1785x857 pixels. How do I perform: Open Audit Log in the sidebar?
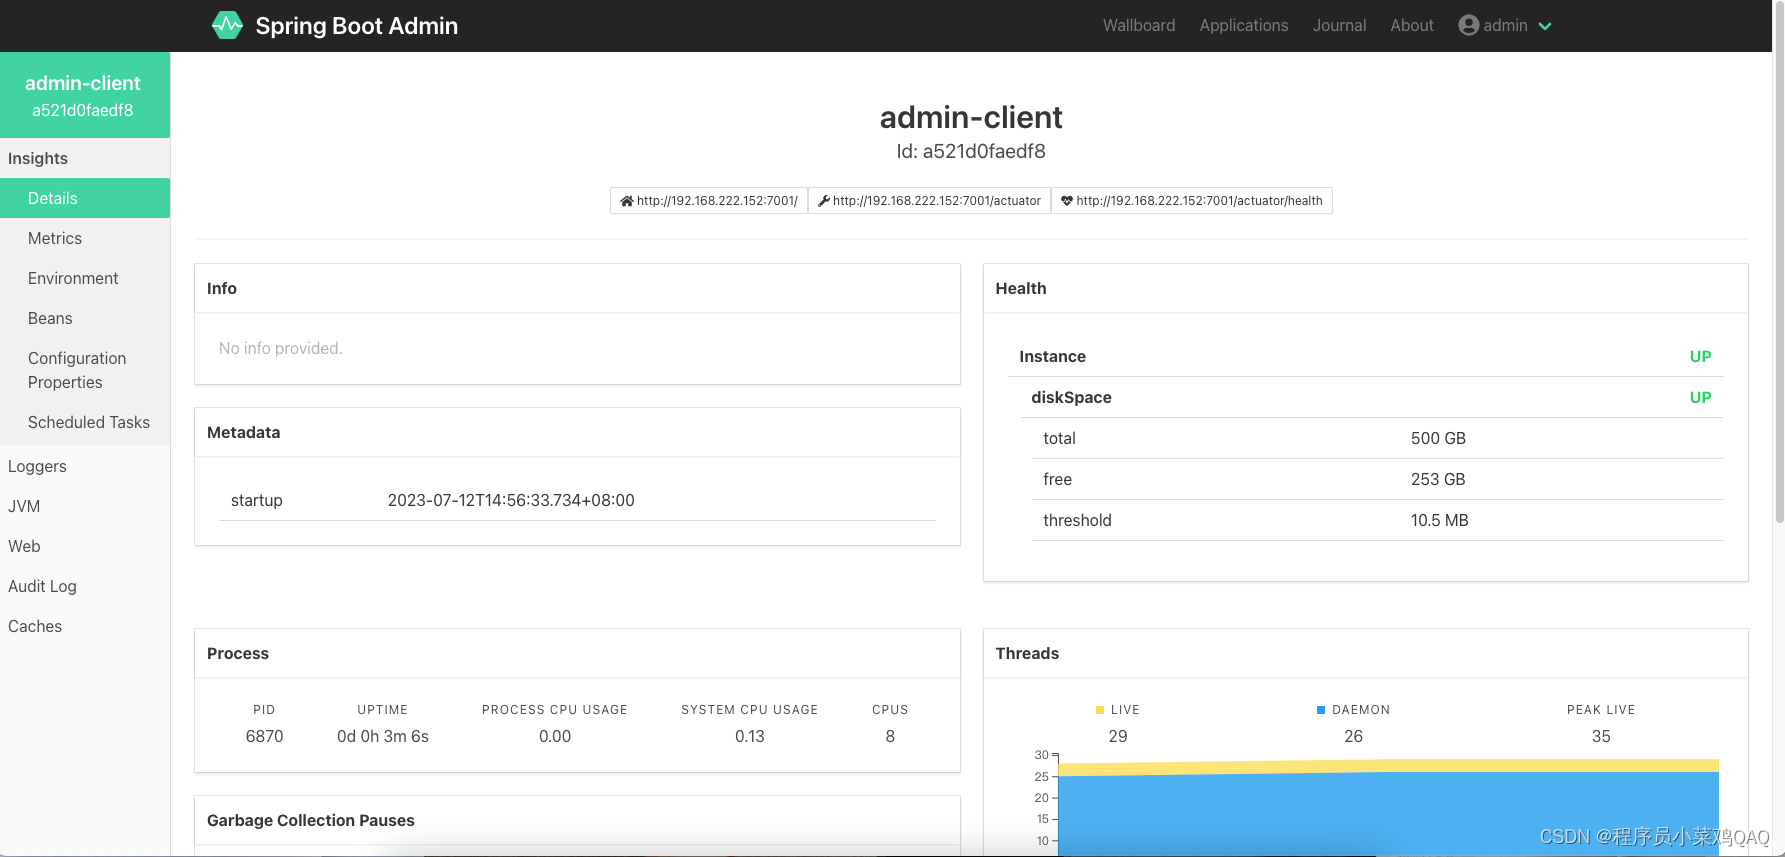point(85,586)
